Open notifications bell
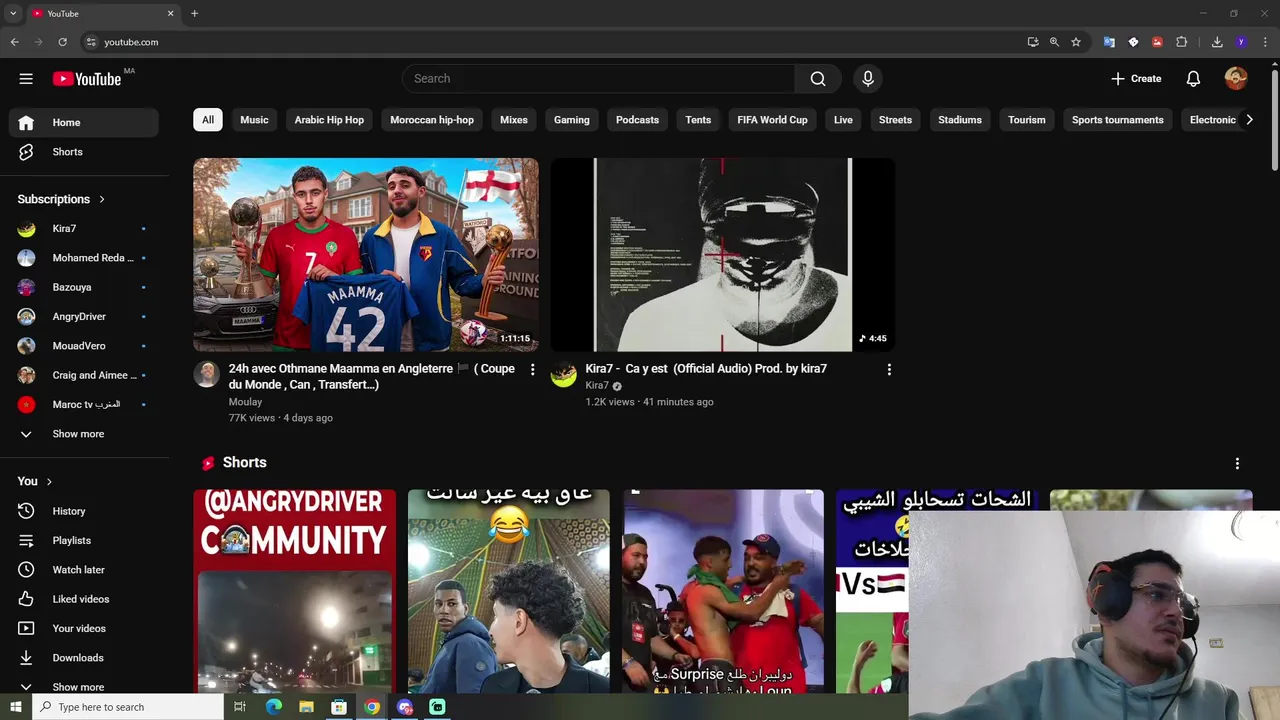This screenshot has width=1280, height=720. click(x=1193, y=79)
